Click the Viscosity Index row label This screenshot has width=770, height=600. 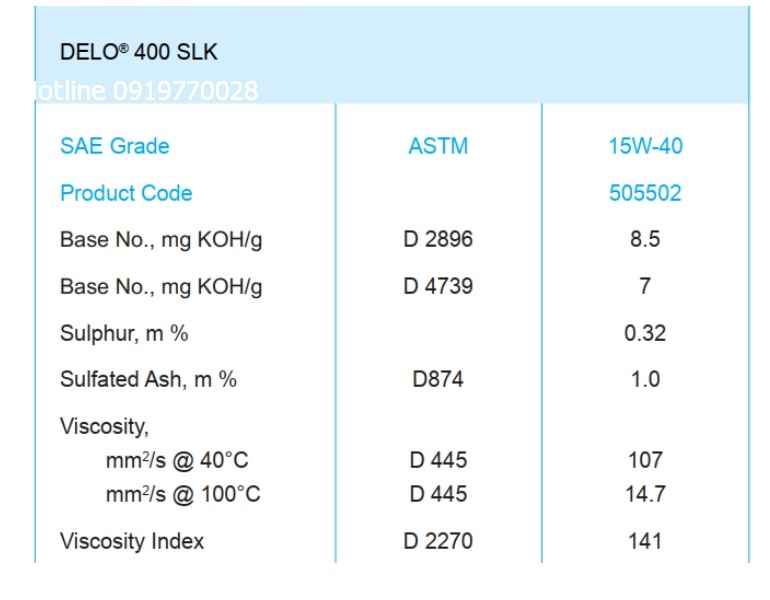pos(132,542)
